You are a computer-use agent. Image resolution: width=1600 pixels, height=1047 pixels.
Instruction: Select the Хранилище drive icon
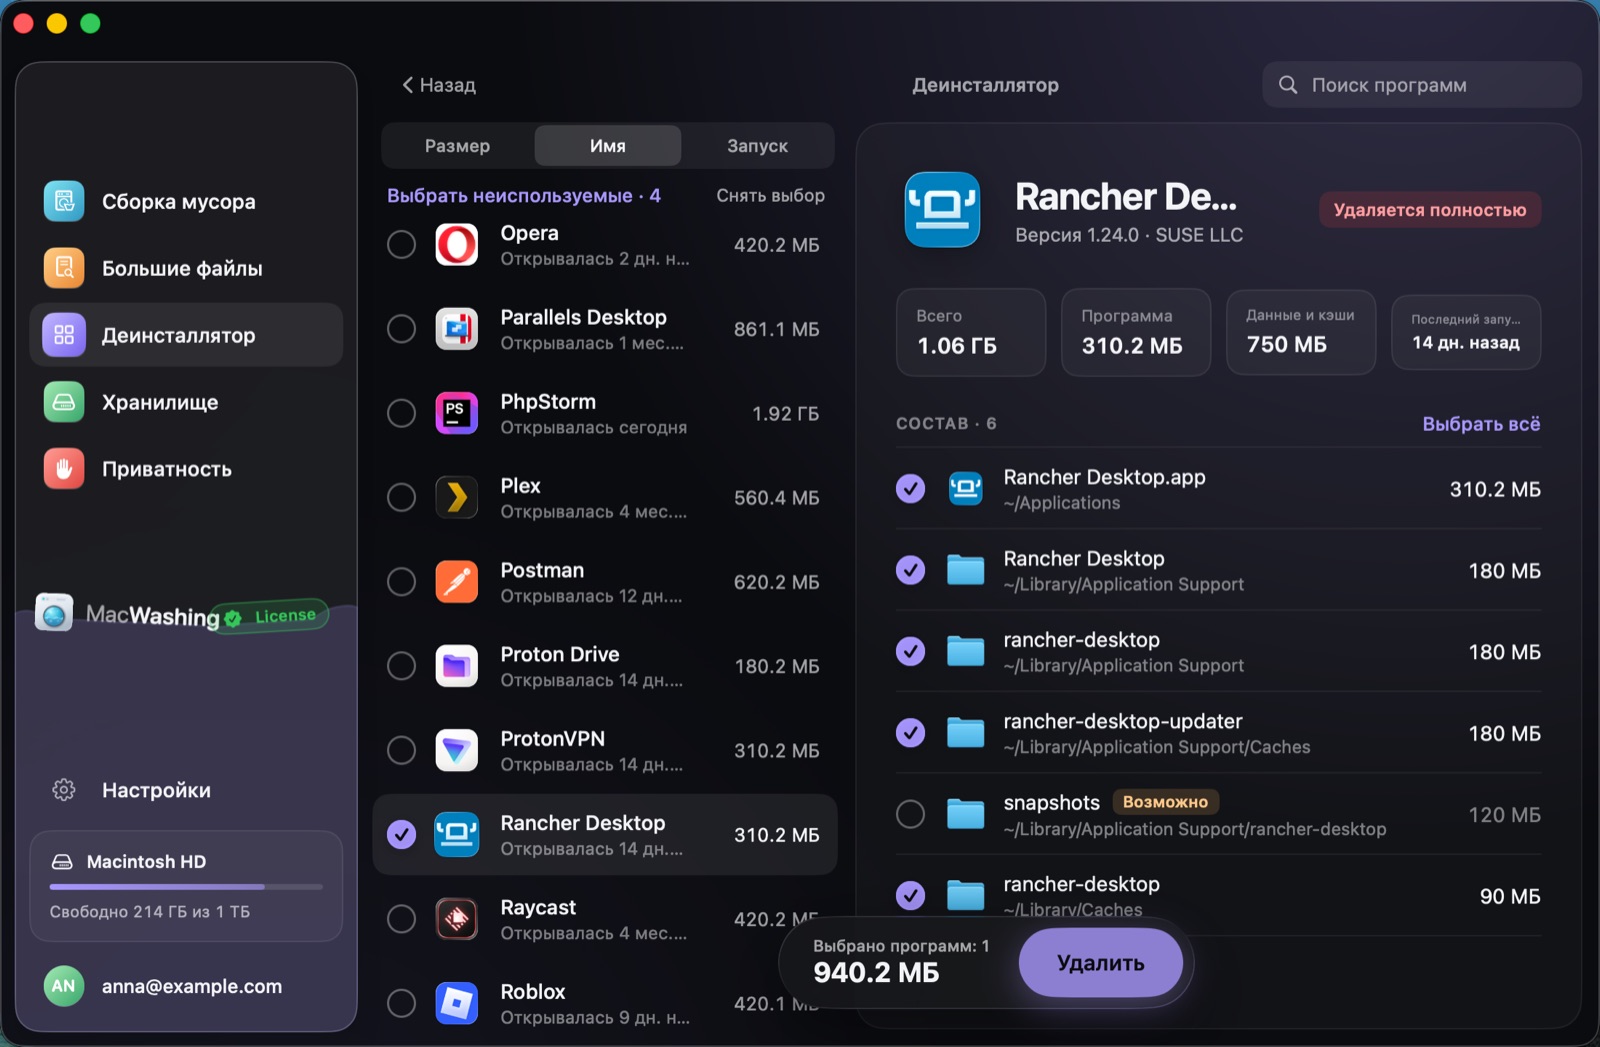pos(64,402)
